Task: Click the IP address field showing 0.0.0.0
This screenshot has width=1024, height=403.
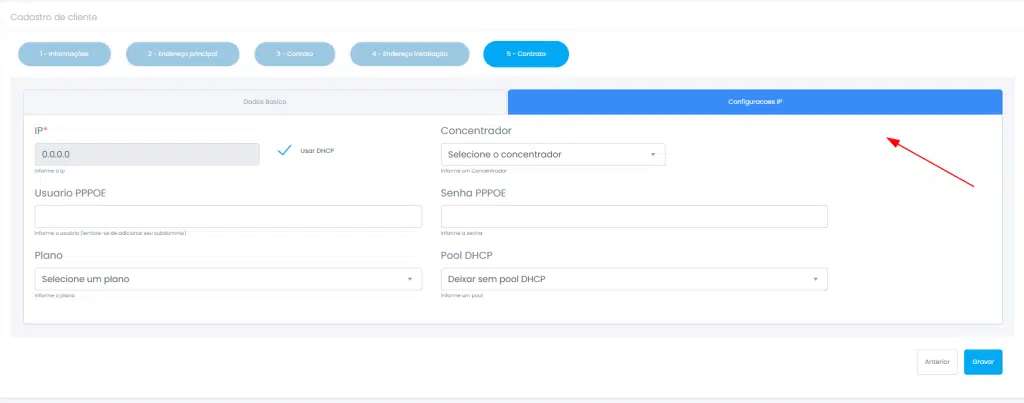Action: point(147,155)
